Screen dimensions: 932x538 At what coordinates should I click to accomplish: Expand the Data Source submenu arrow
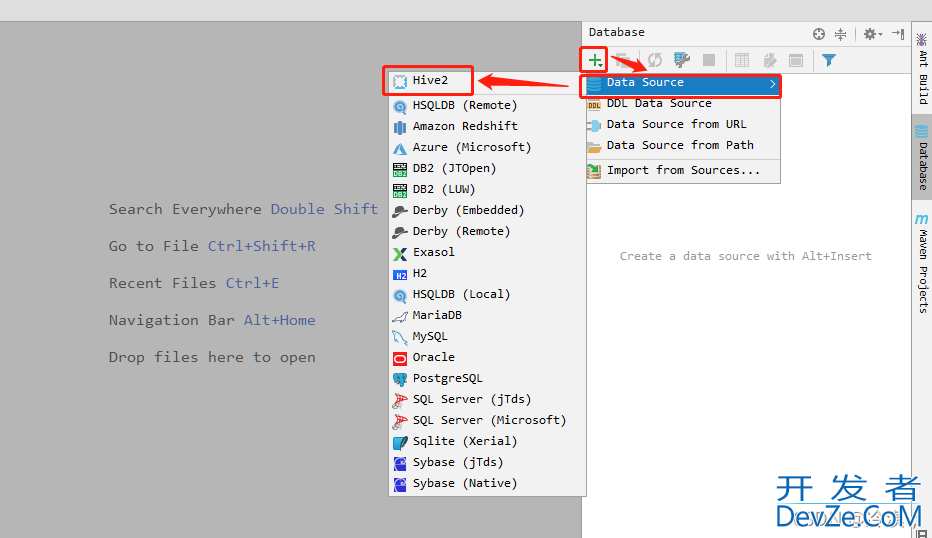pyautogui.click(x=772, y=84)
